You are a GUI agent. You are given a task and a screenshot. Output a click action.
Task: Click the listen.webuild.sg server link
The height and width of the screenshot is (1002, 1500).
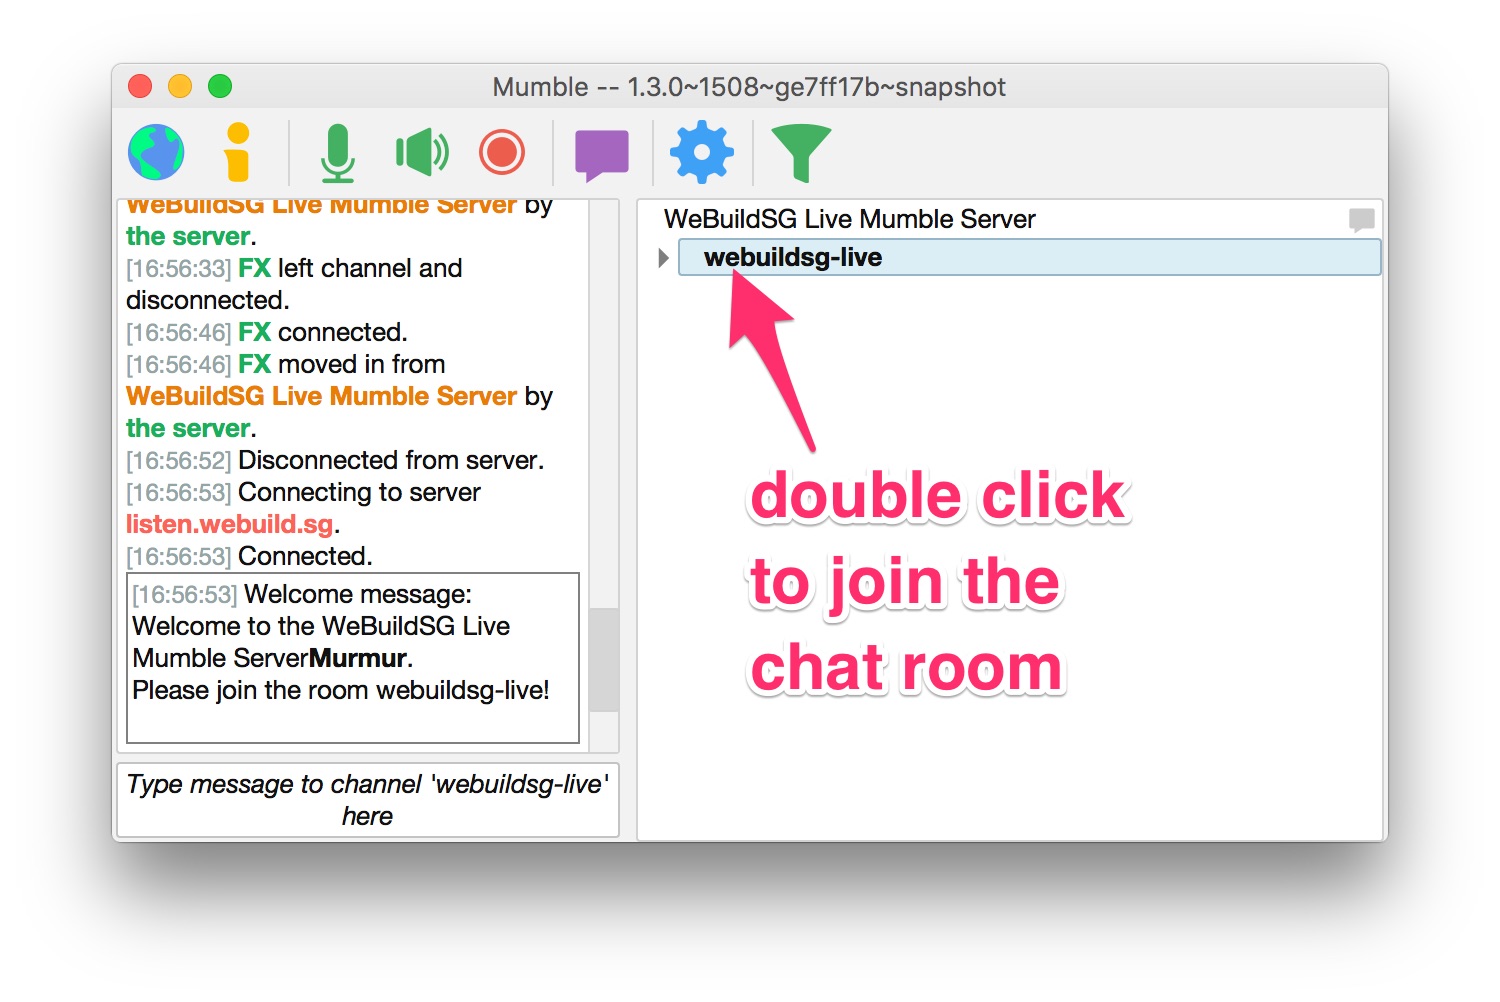230,524
